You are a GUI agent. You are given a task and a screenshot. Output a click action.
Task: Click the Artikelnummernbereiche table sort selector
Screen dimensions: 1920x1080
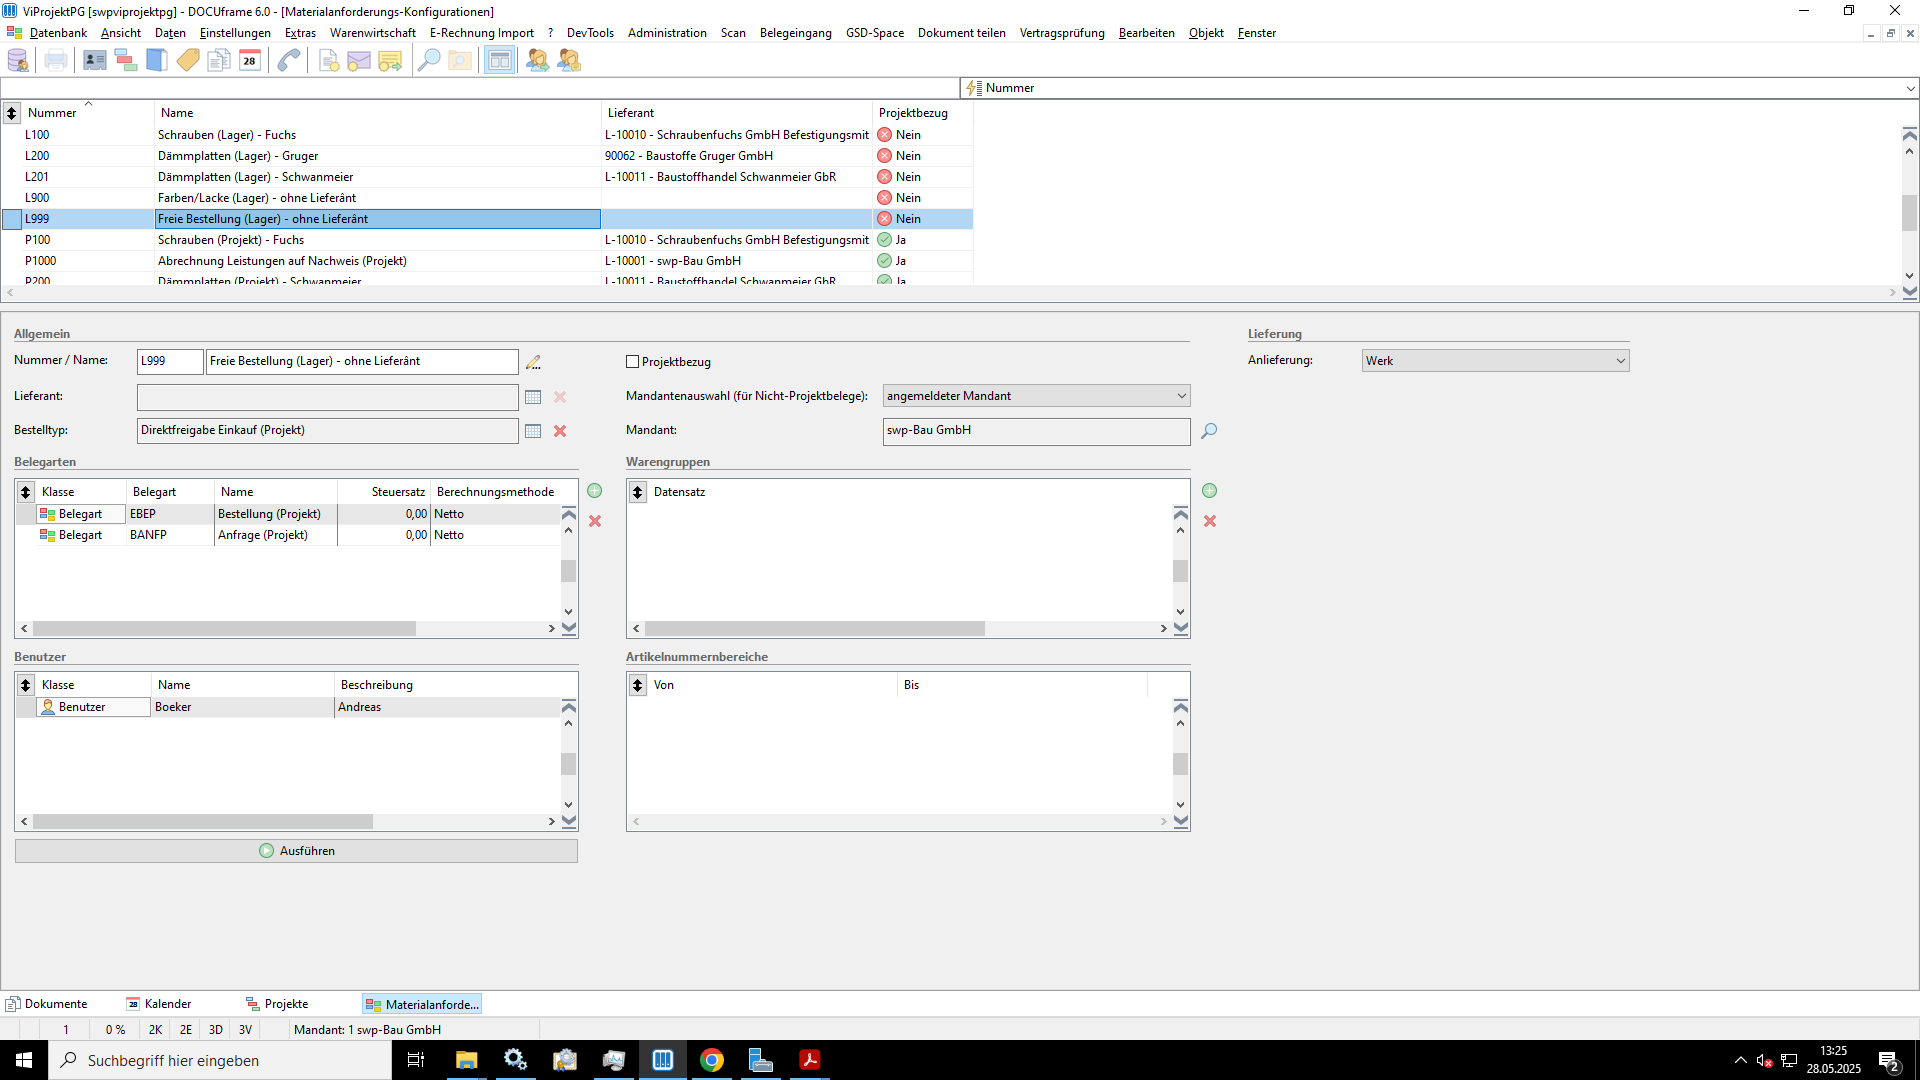pos(638,685)
